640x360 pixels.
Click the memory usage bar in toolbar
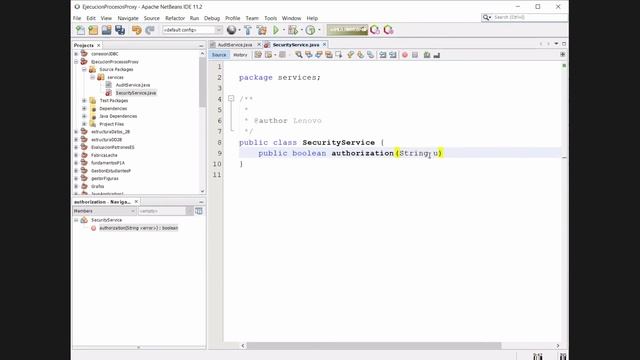[x=347, y=30]
